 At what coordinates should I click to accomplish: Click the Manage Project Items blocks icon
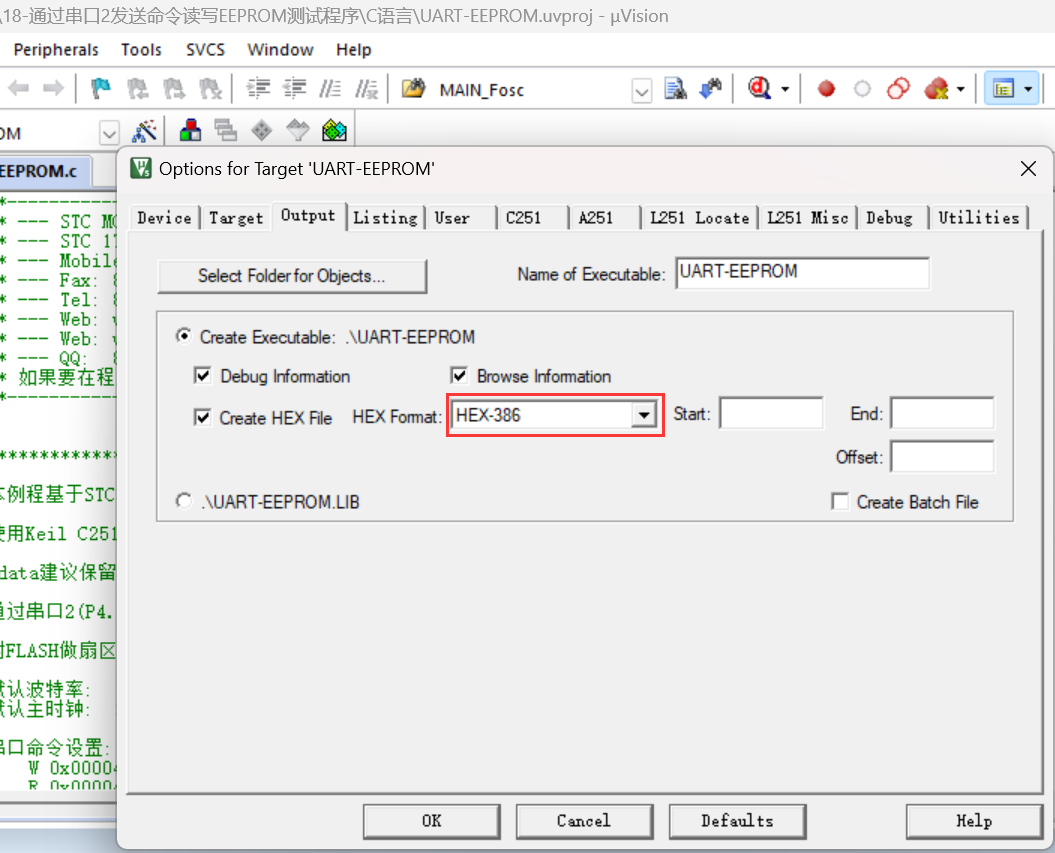(190, 130)
